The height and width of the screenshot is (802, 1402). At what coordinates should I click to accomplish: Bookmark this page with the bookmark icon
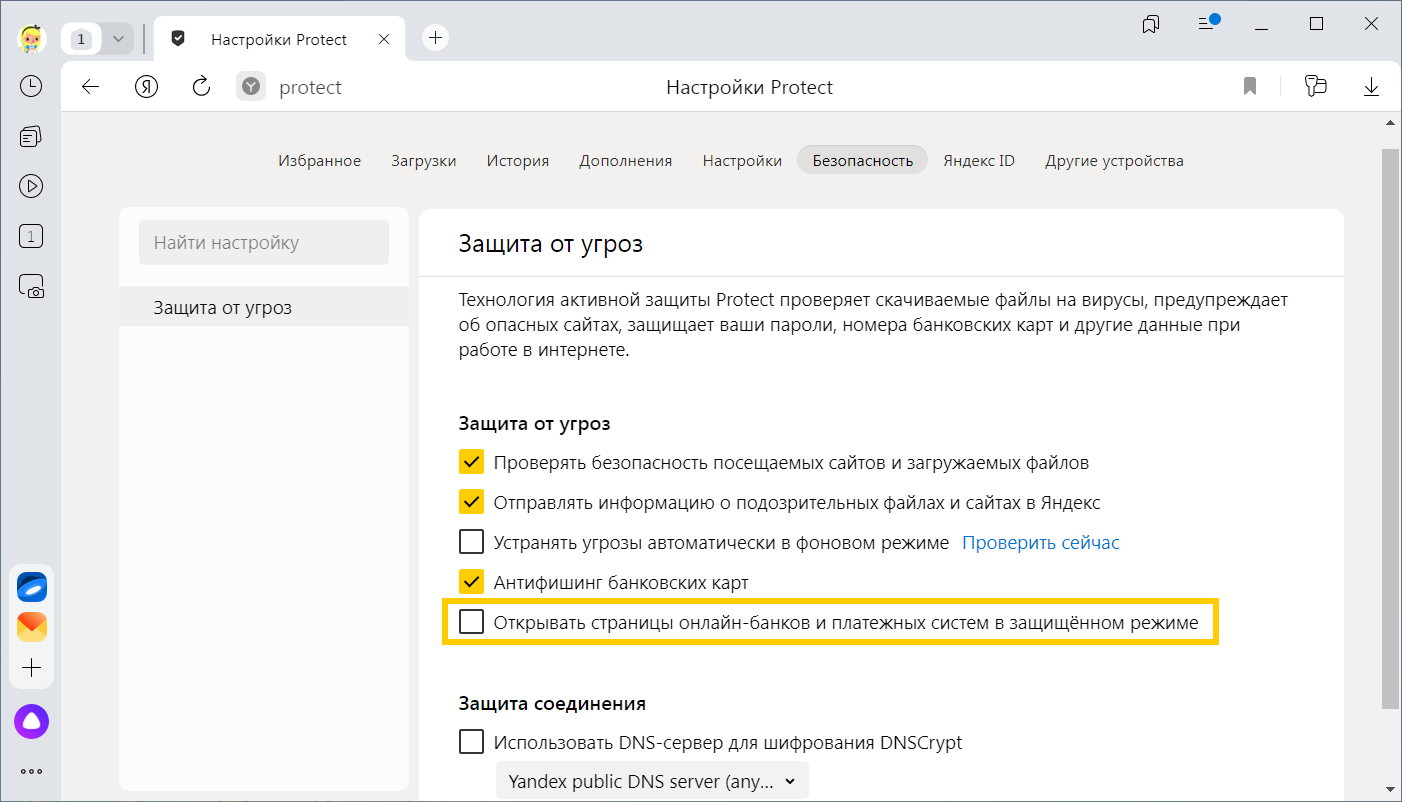(x=1250, y=87)
